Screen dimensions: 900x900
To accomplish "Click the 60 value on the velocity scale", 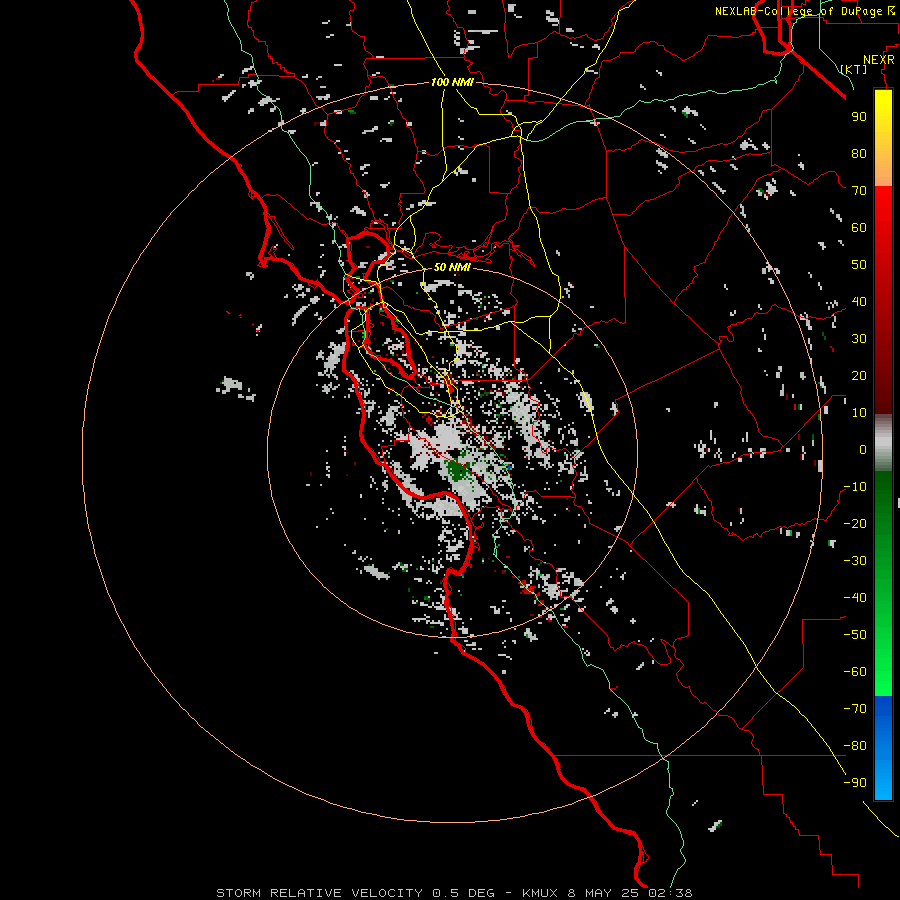I will click(x=859, y=227).
